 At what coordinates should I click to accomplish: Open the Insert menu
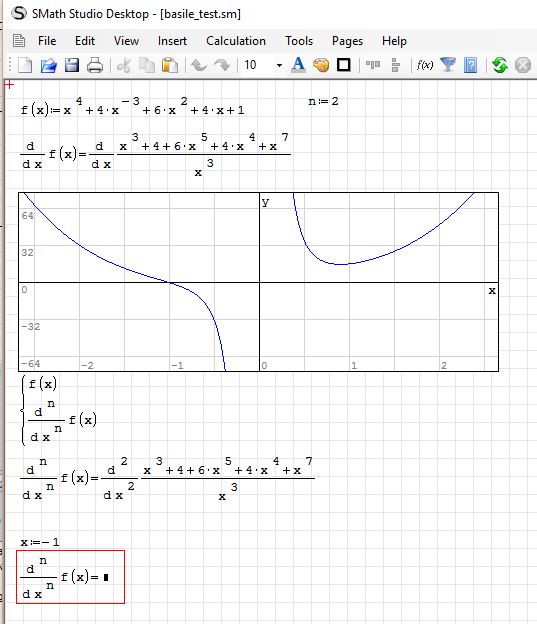coord(172,41)
